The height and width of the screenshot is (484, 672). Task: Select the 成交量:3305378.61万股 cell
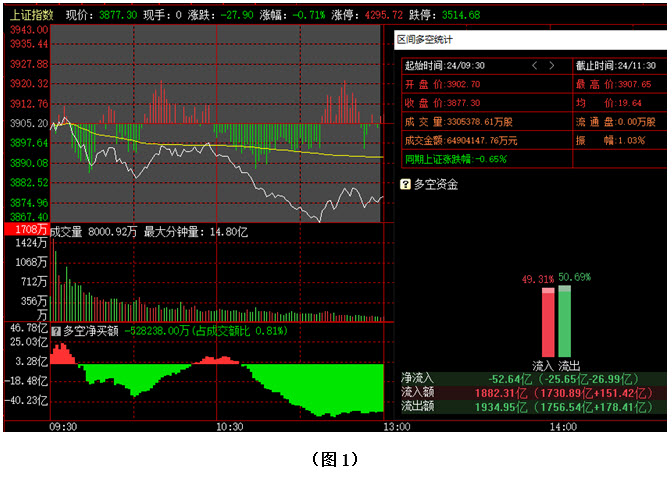[x=487, y=122]
